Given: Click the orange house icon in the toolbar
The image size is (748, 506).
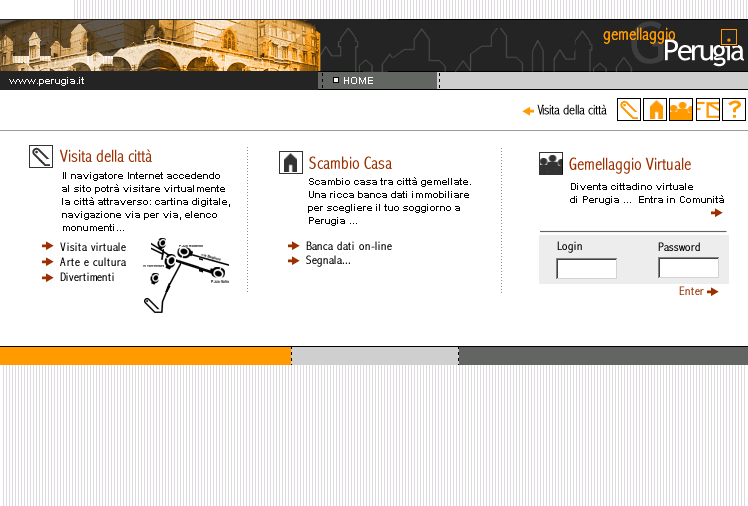Looking at the screenshot, I should (655, 110).
